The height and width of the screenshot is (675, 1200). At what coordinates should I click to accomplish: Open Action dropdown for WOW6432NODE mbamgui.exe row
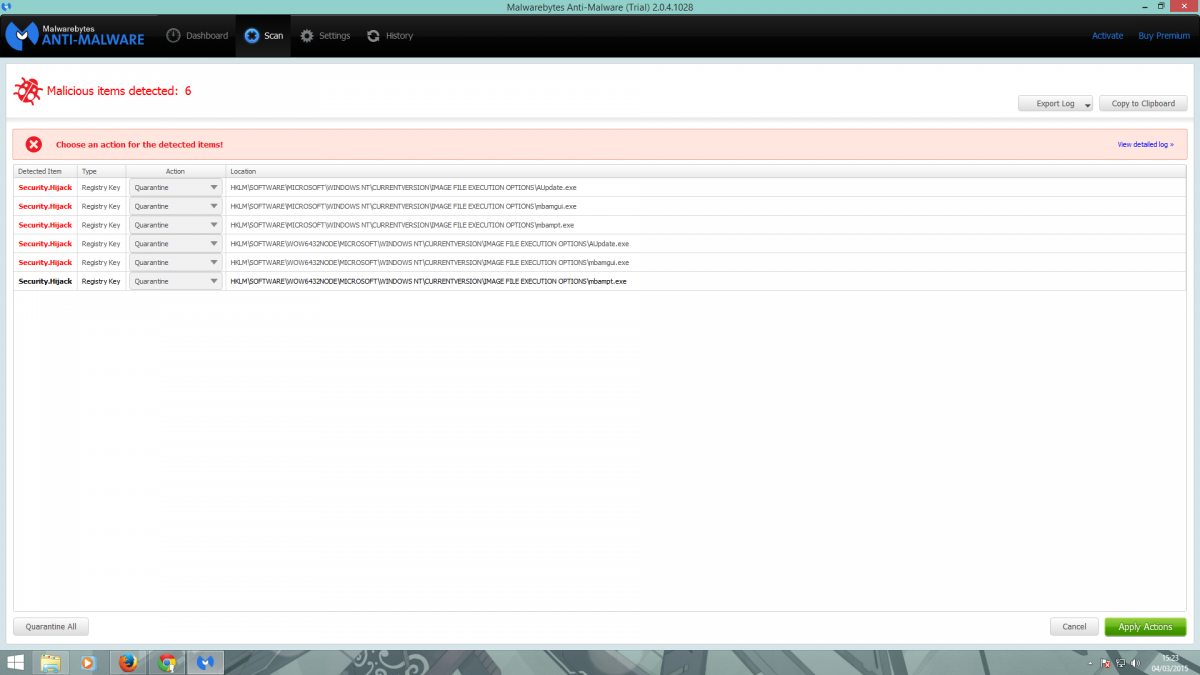[x=175, y=263]
